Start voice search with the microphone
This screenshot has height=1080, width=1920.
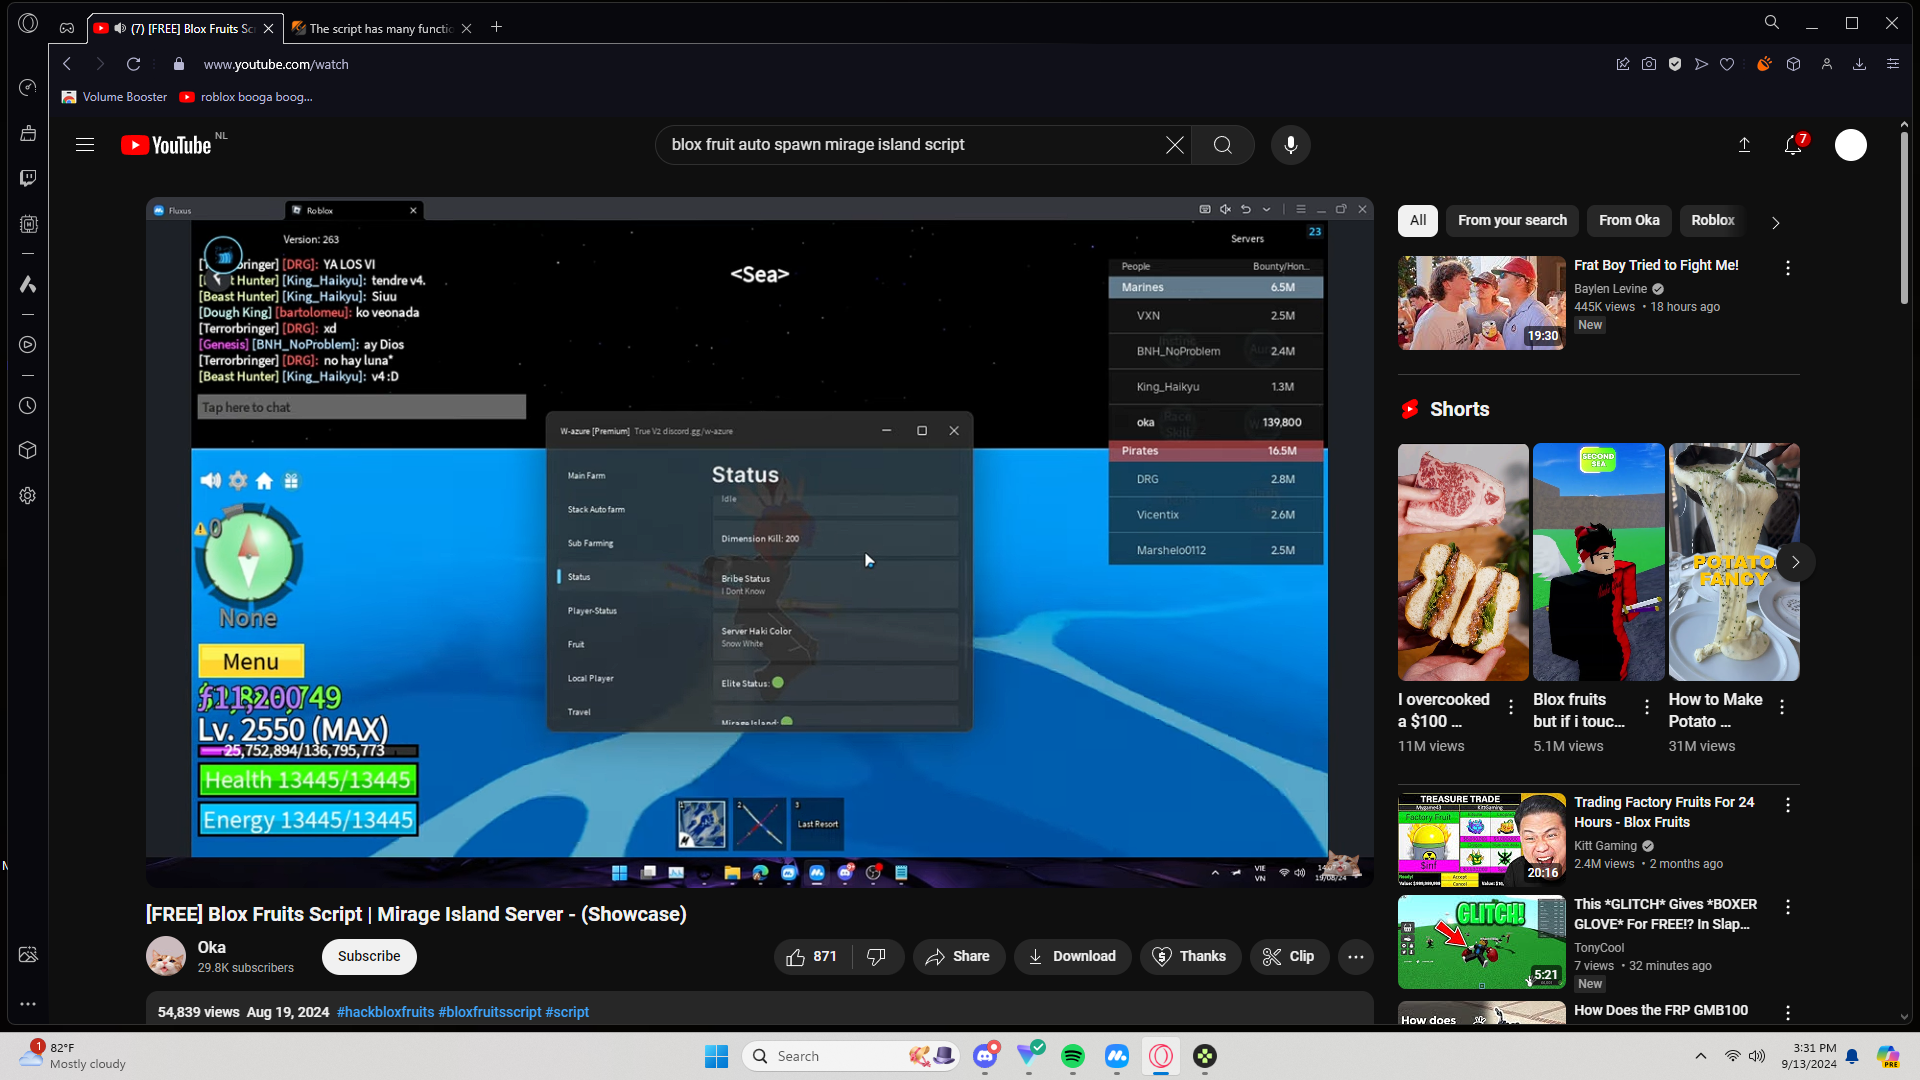[x=1291, y=145]
